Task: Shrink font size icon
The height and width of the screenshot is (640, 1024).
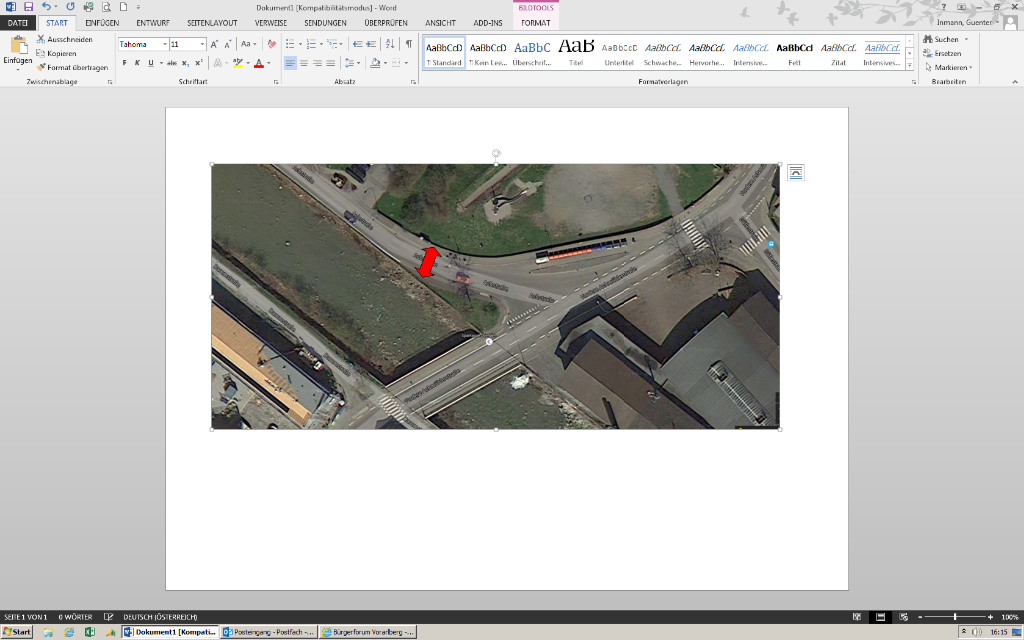Action: [x=227, y=44]
